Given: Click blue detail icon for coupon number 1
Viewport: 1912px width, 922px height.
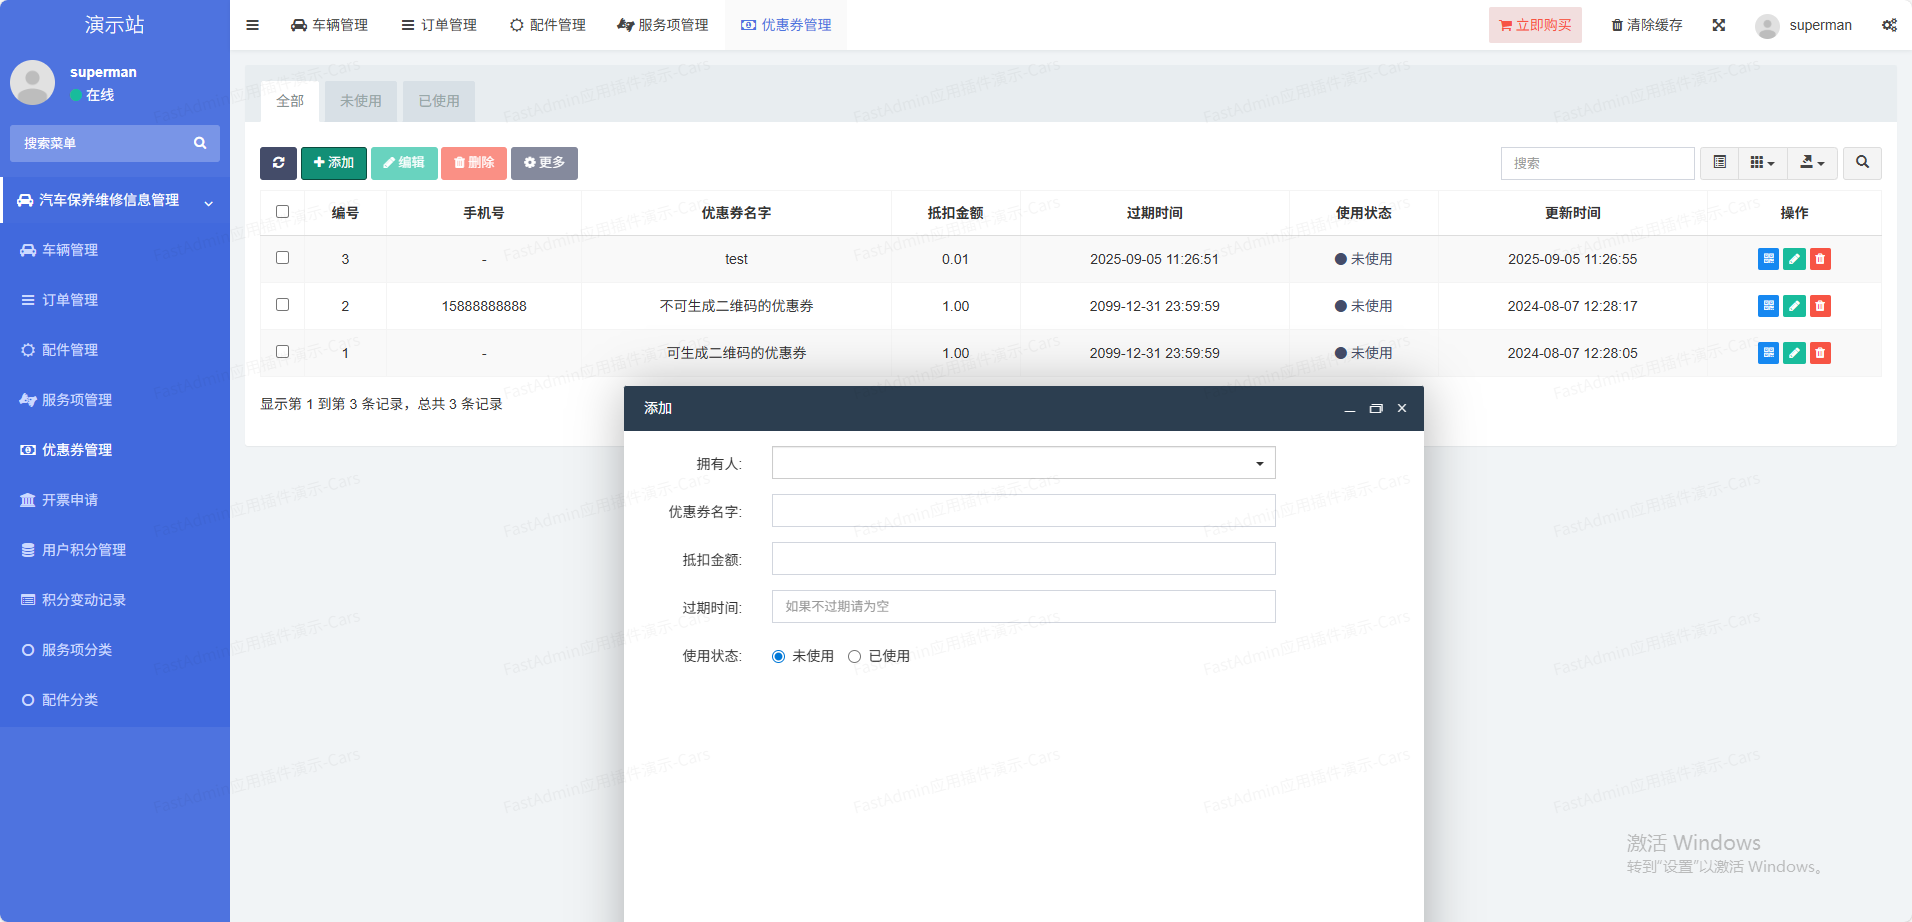Looking at the screenshot, I should pyautogui.click(x=1768, y=353).
